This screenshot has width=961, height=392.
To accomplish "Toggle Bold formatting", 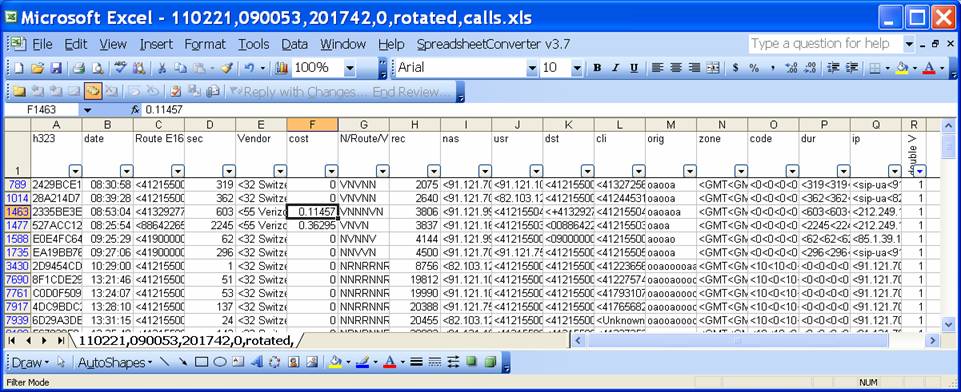I will point(597,68).
